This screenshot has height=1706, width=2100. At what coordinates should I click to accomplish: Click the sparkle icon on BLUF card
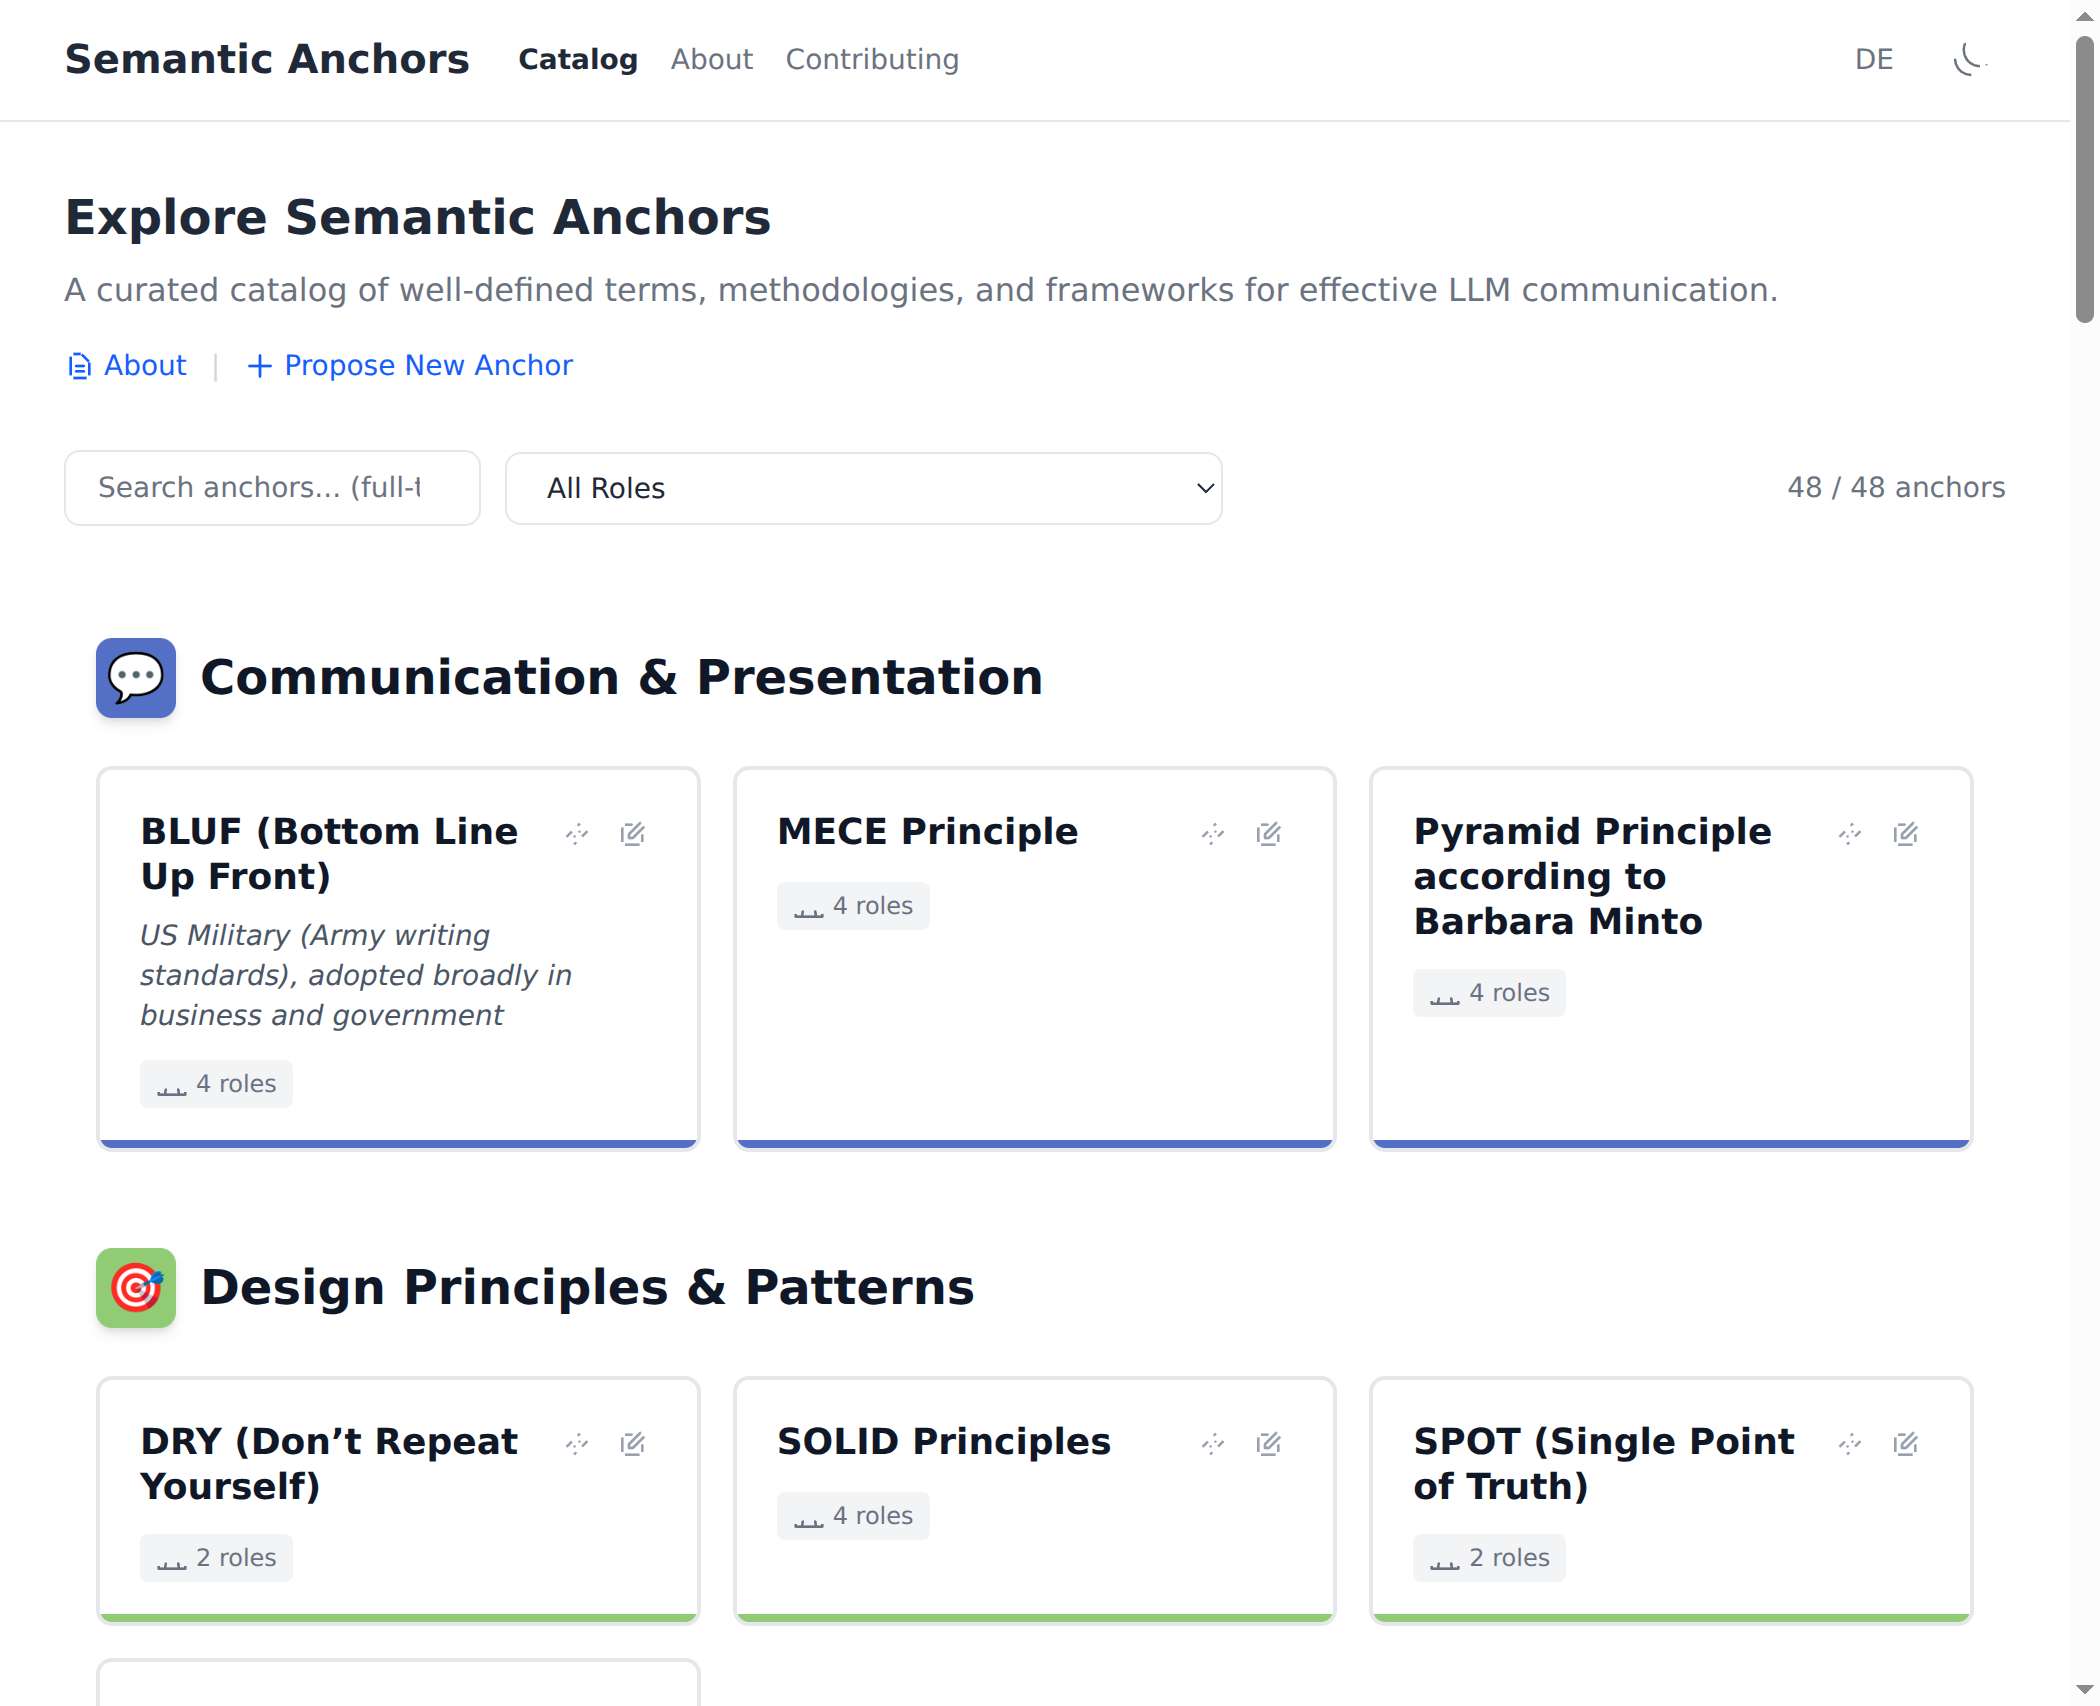coord(577,833)
